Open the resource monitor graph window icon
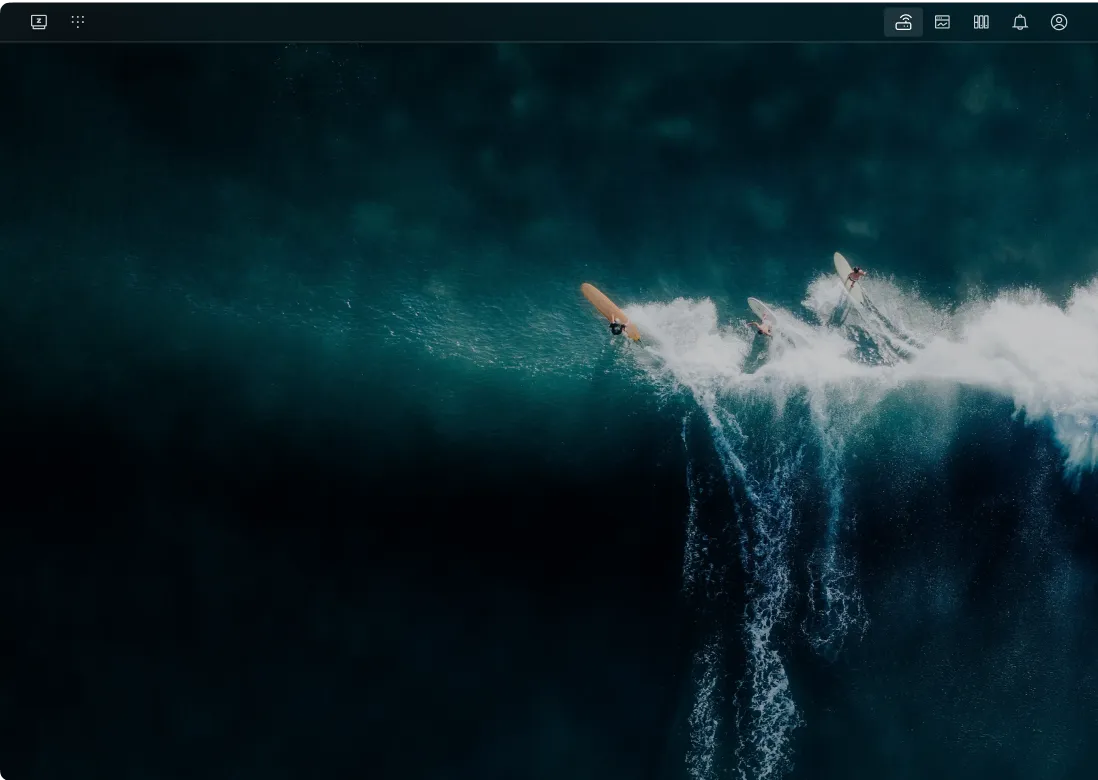The image size is (1098, 780). click(x=942, y=22)
